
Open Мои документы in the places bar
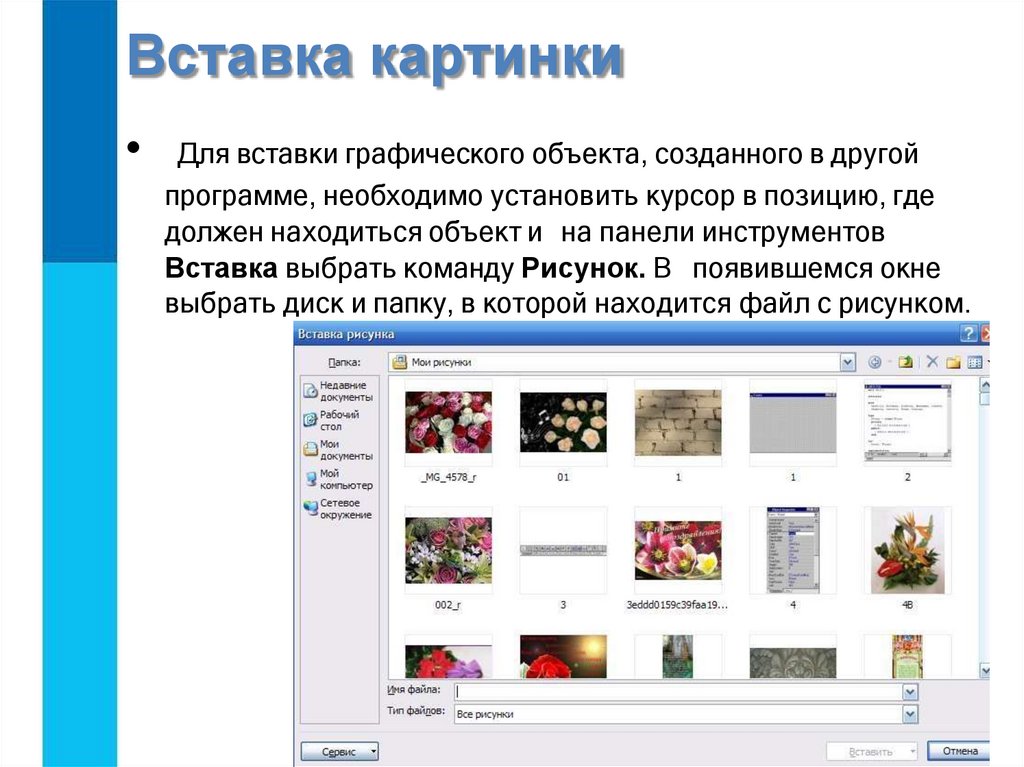[339, 449]
